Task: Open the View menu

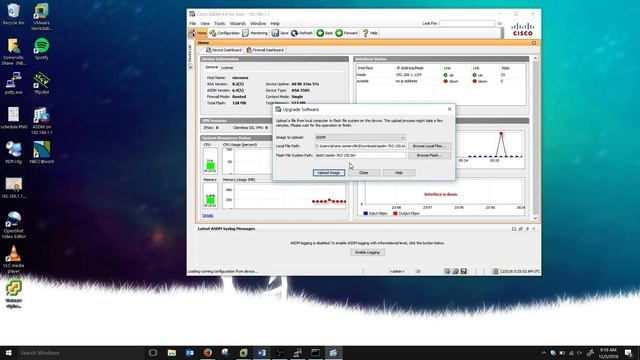Action: click(205, 24)
